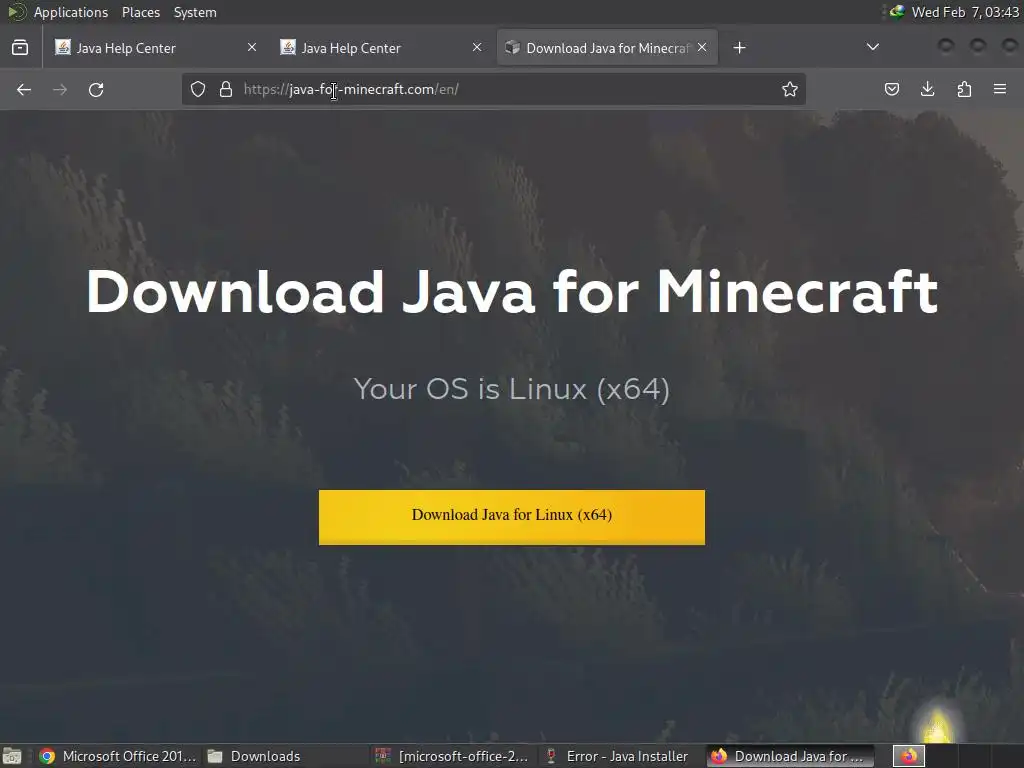1024x768 pixels.
Task: Close the second Java Help Center tab
Action: (x=477, y=48)
